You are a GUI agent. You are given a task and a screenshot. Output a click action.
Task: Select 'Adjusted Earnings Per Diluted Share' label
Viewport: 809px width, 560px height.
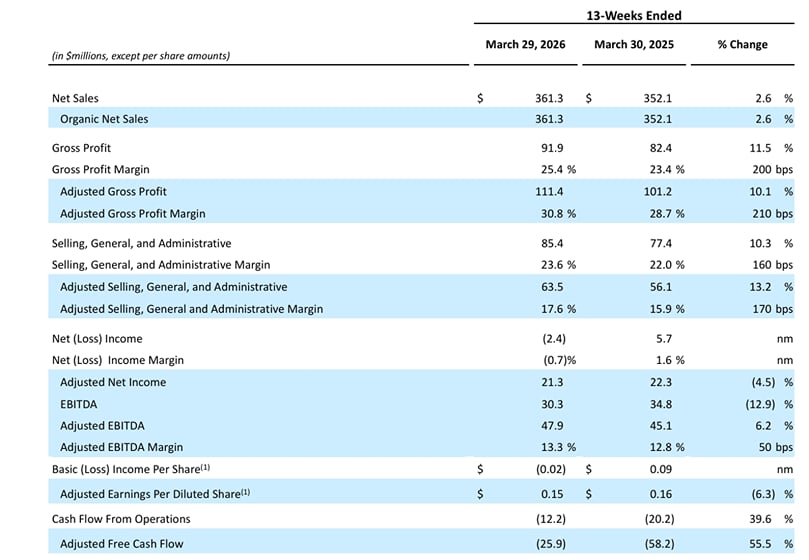pyautogui.click(x=155, y=494)
